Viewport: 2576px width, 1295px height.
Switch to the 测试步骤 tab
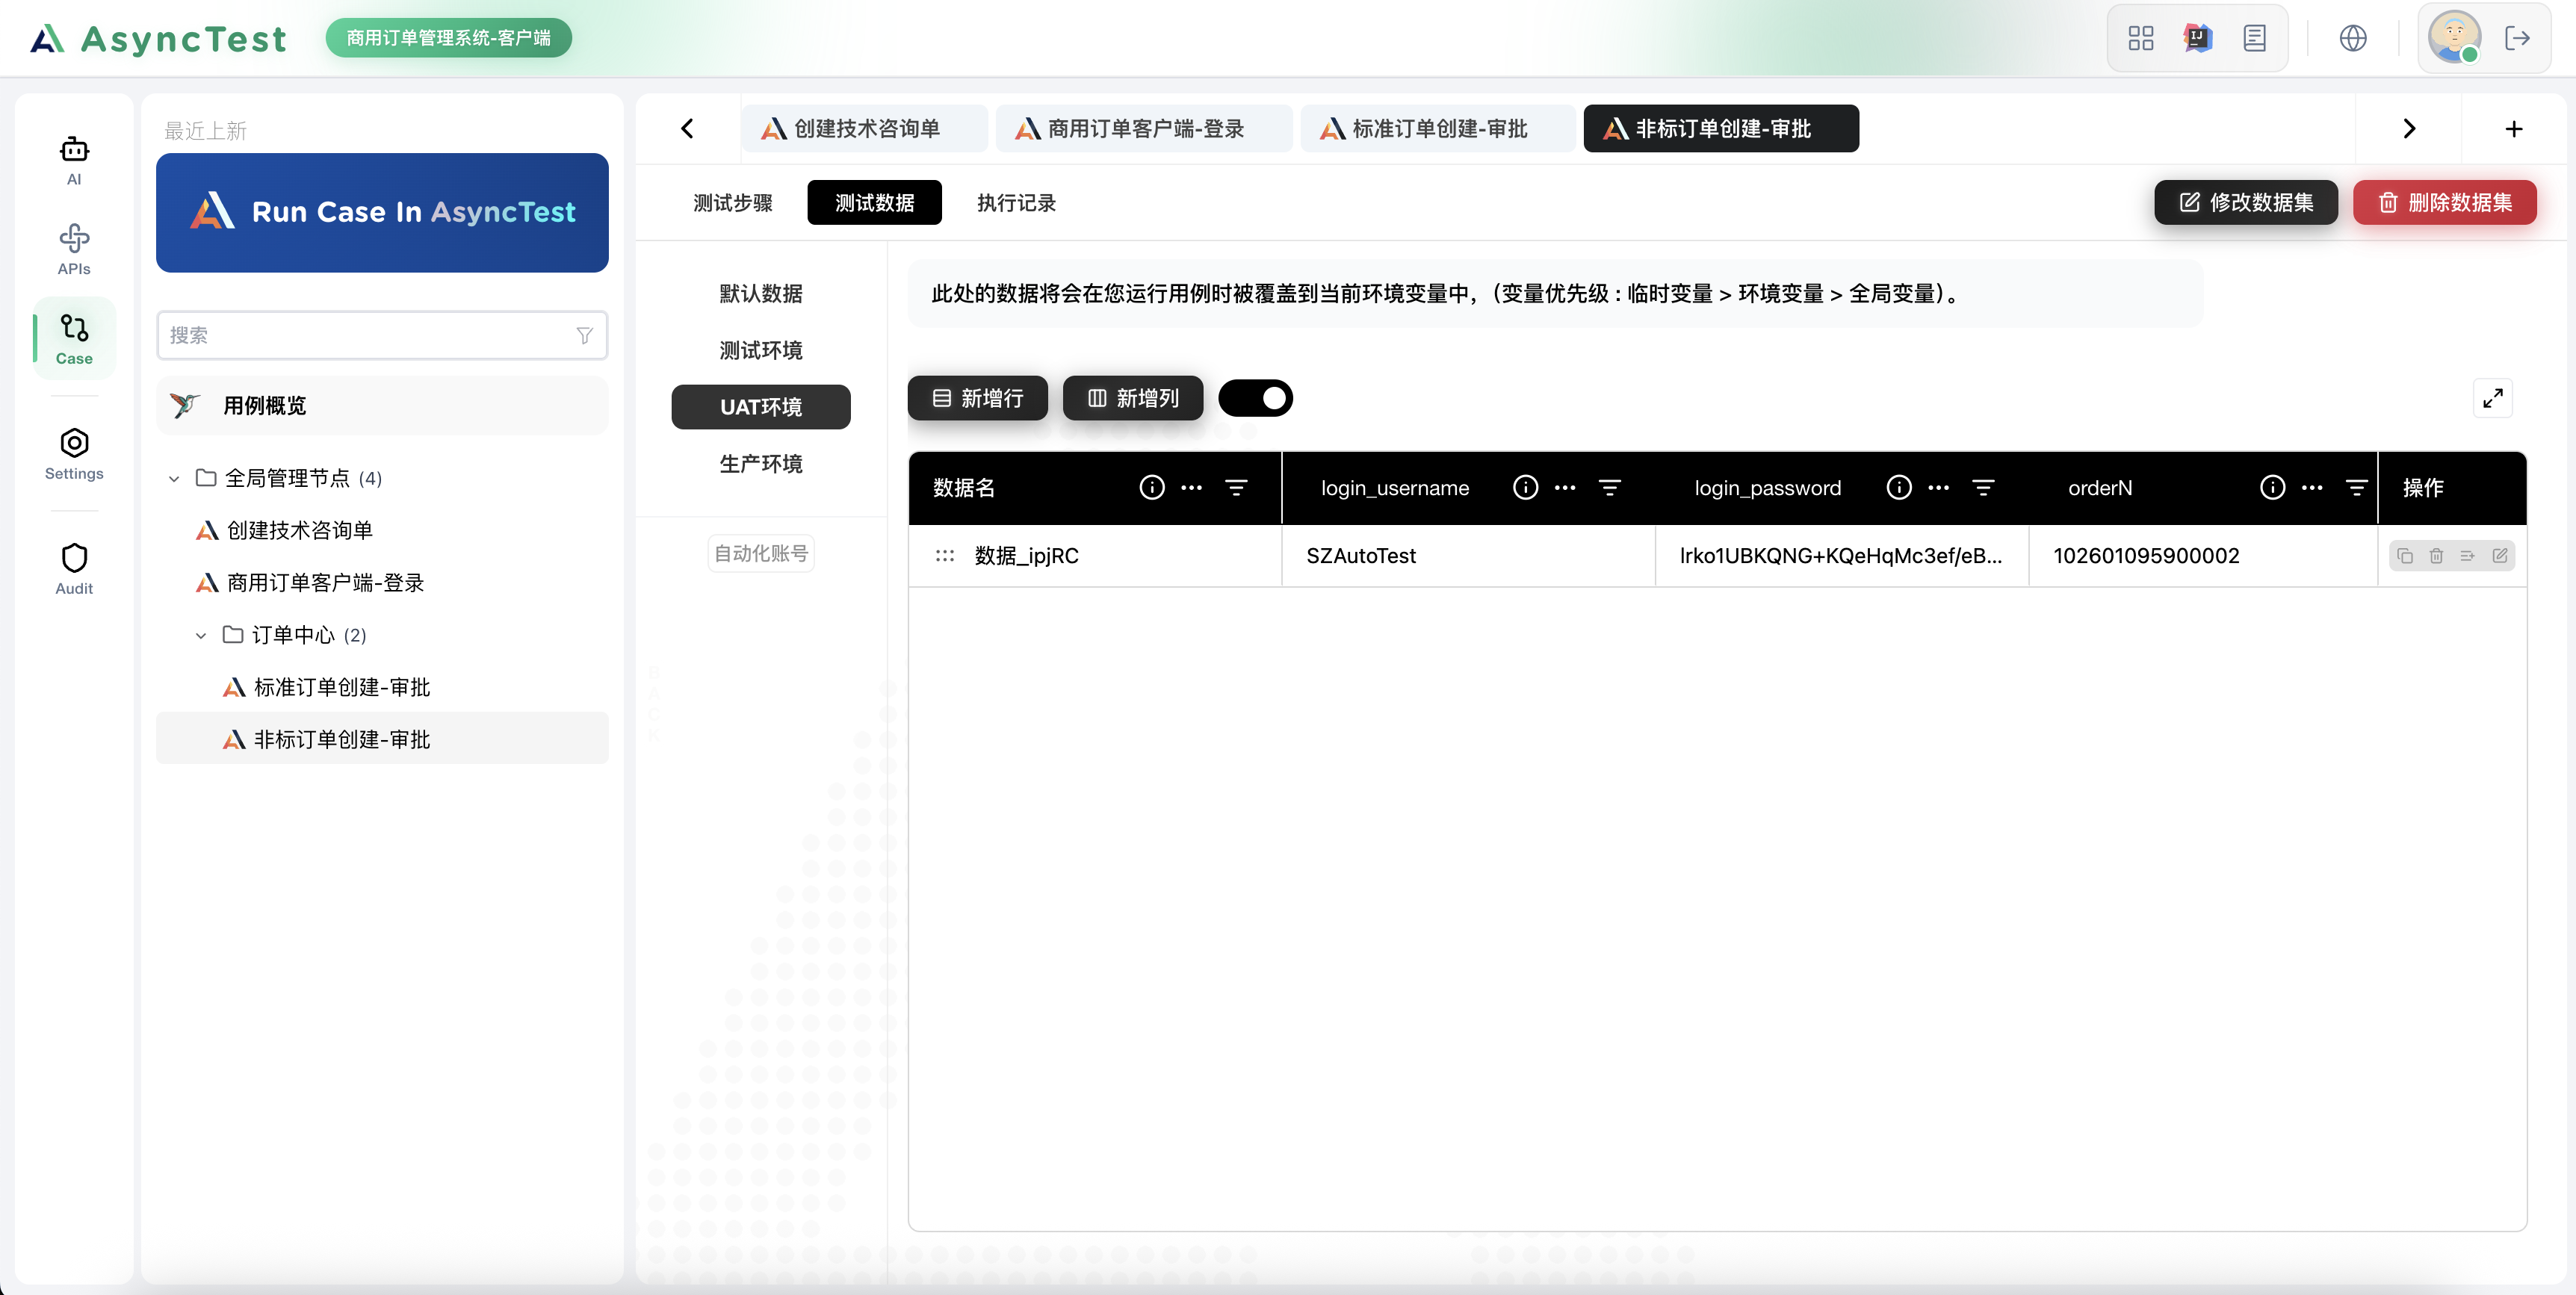tap(732, 202)
